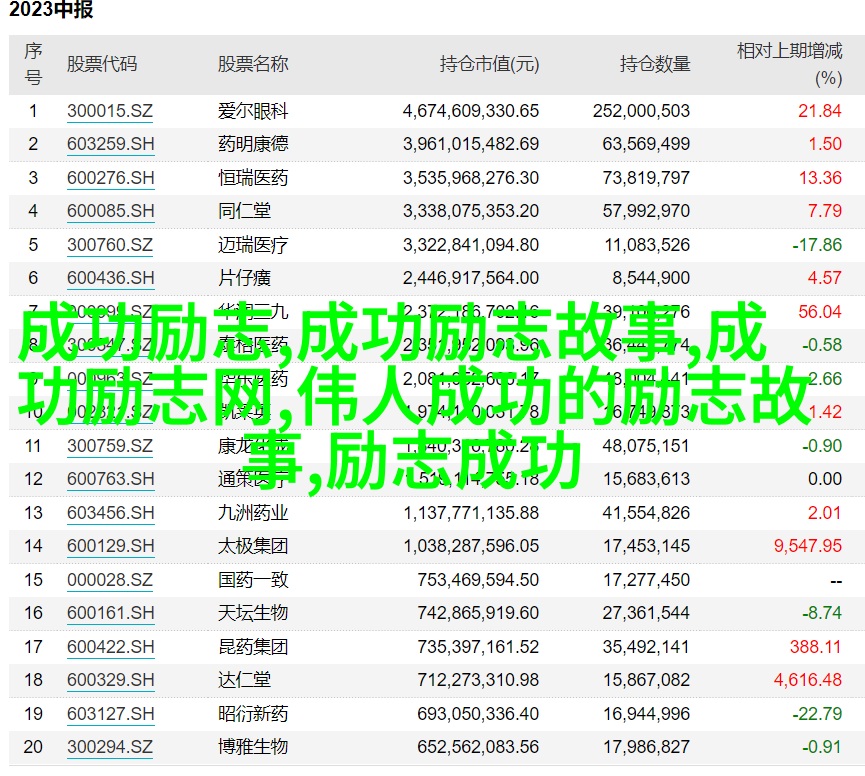Screen dimensions: 865x776
Task: Click market value 3,338,075,353.20
Action: point(471,211)
